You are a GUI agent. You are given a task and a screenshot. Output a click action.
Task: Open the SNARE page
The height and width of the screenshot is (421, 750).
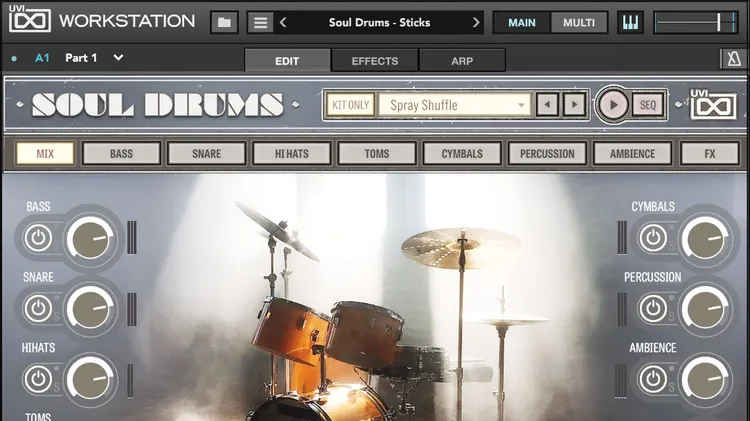[x=207, y=154]
